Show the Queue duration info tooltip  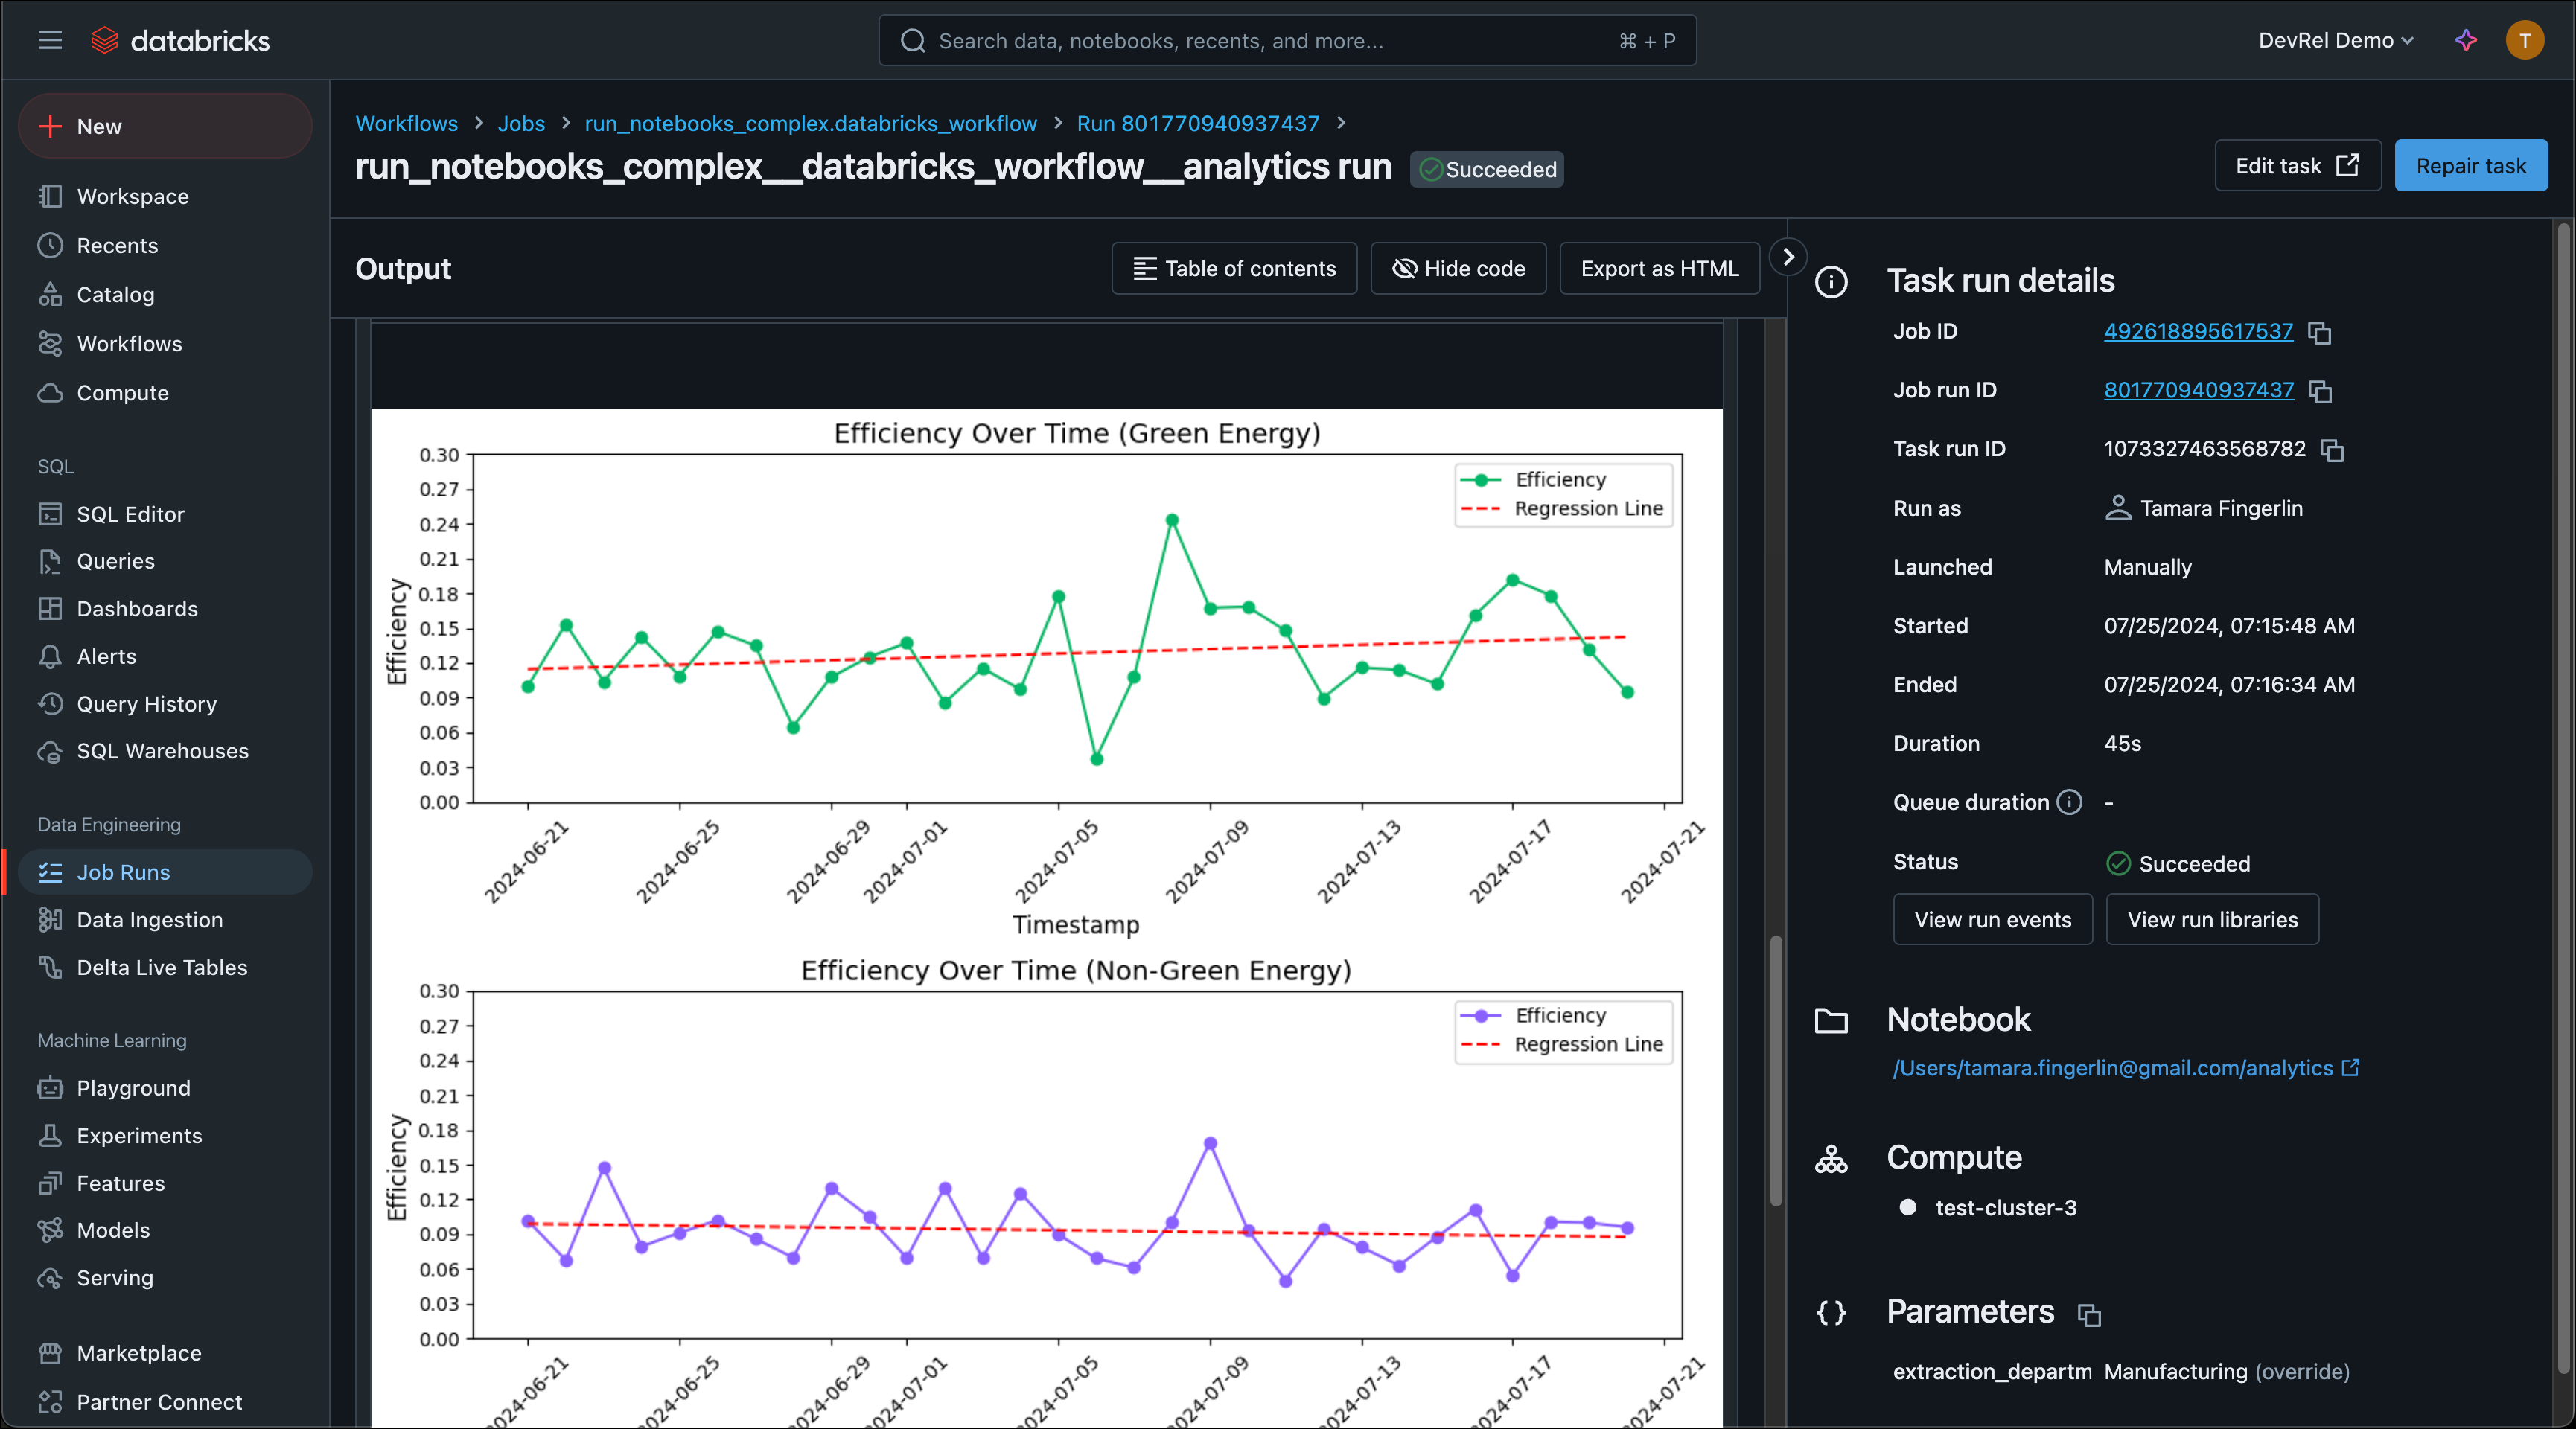point(2069,802)
